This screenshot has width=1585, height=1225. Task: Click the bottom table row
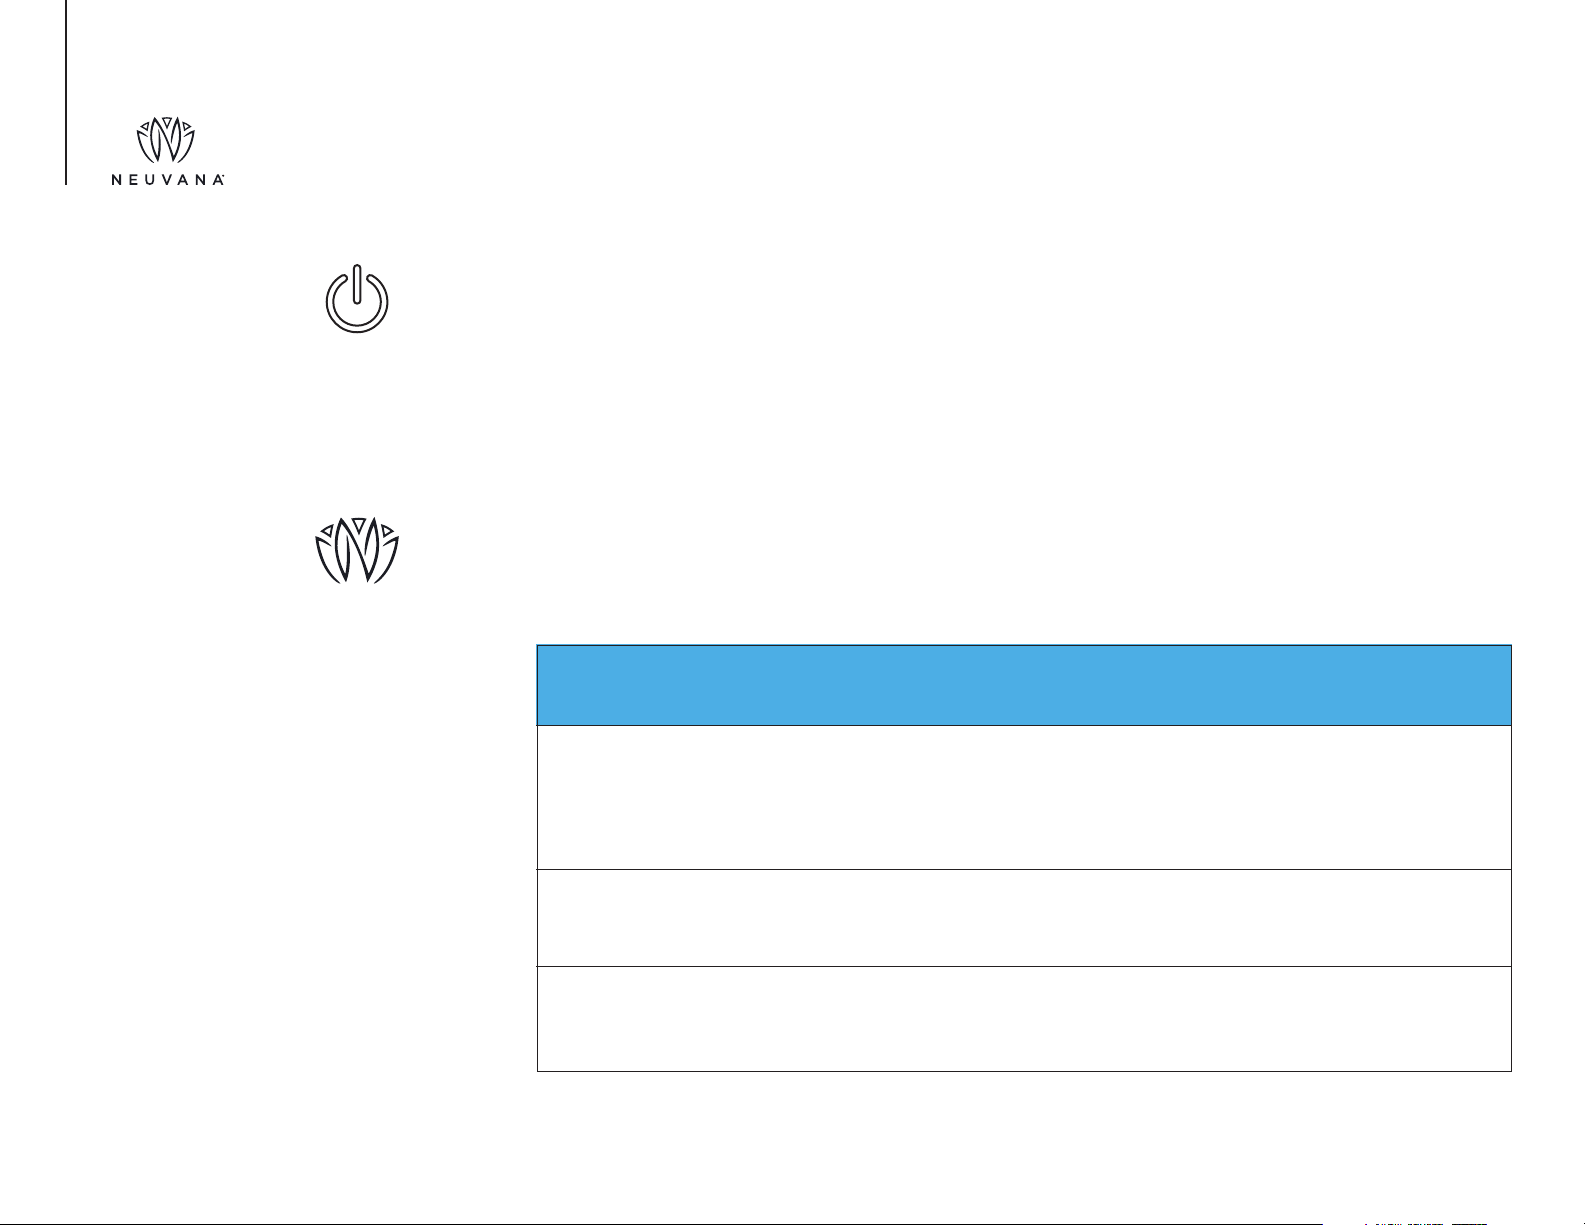[1024, 1019]
